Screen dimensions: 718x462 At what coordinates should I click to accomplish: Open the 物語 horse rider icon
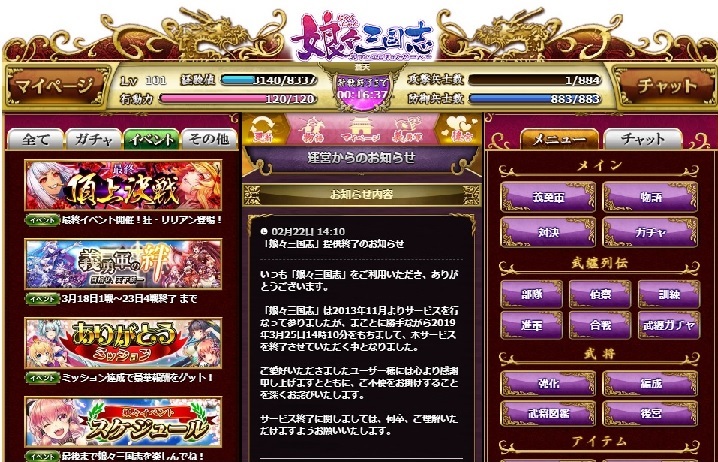point(312,130)
